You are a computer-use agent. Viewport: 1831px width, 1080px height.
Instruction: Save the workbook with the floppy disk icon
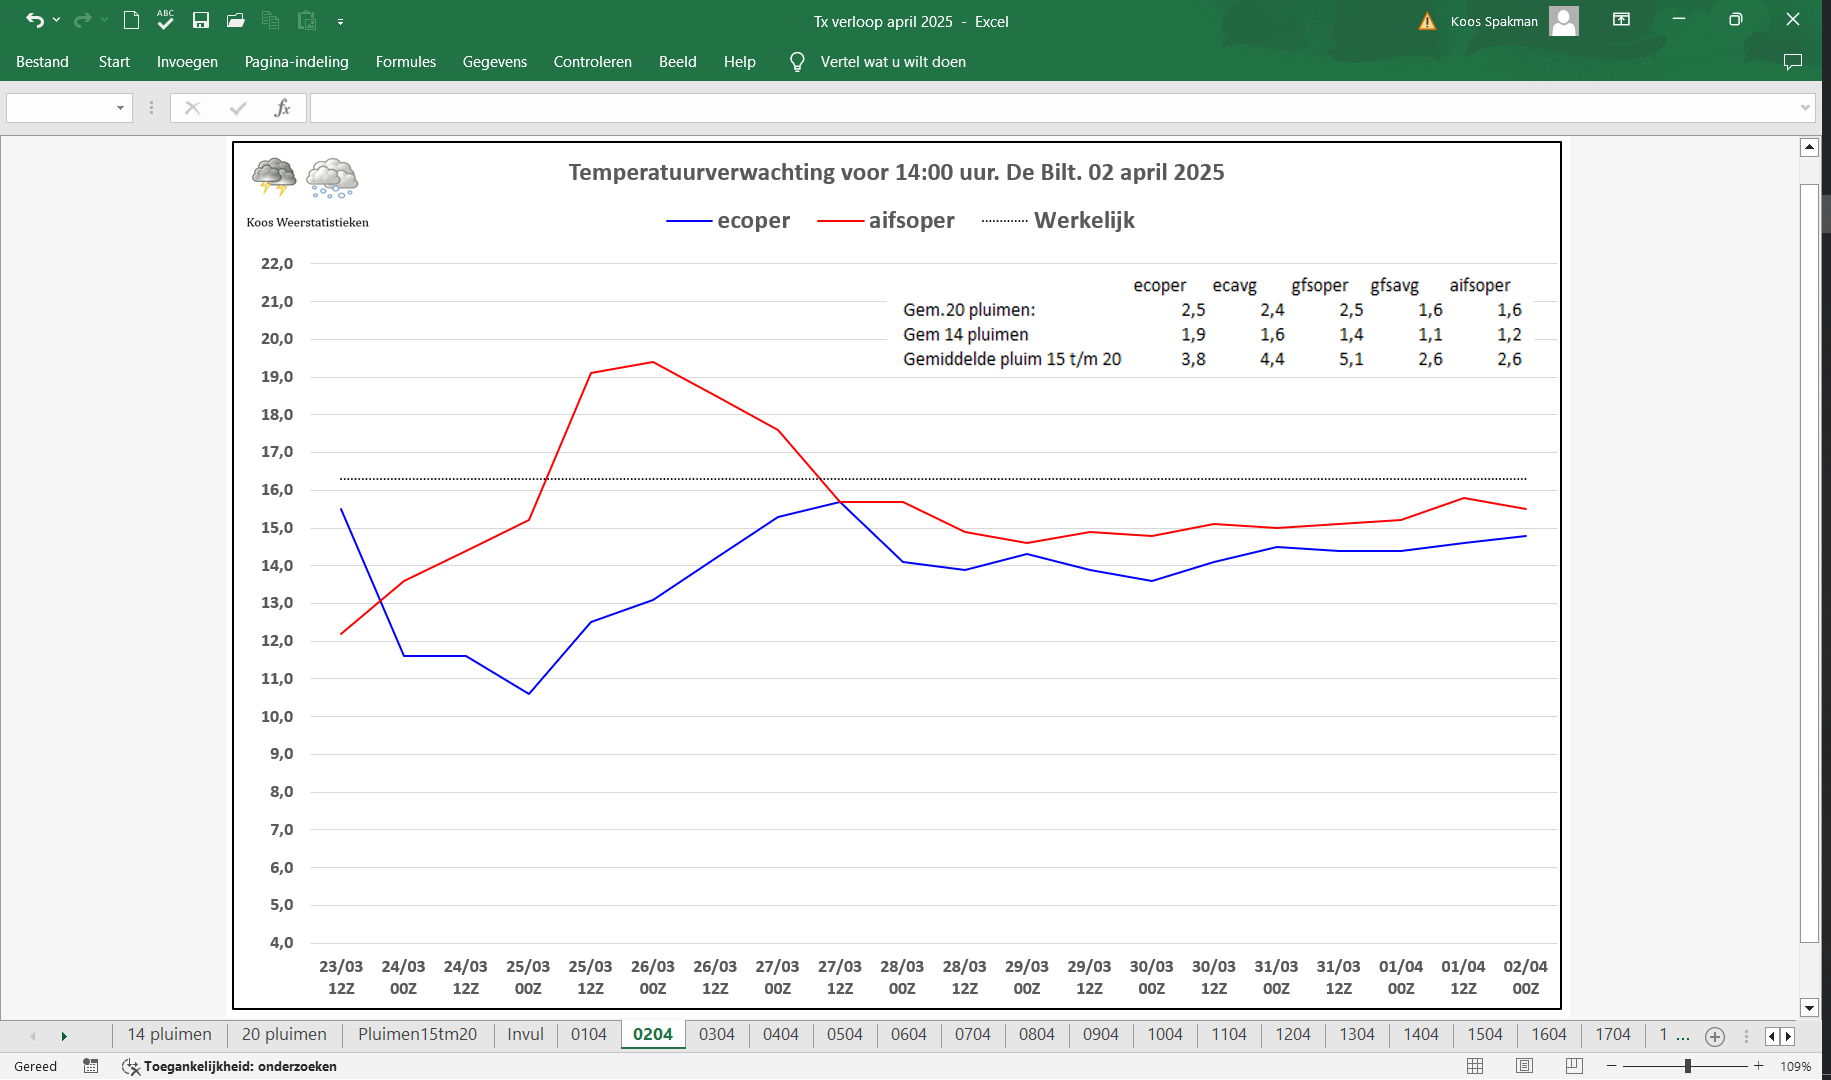pyautogui.click(x=200, y=20)
